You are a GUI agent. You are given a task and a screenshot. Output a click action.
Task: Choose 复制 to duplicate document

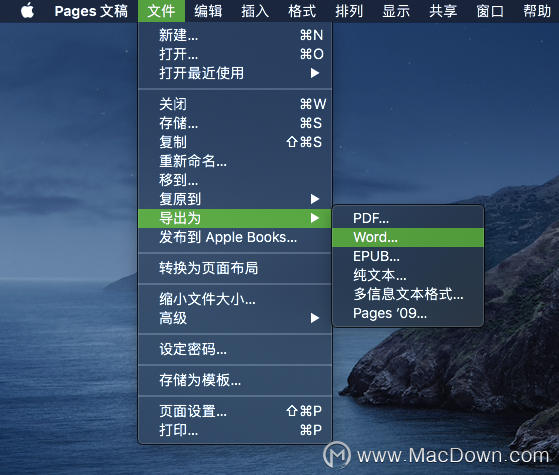pyautogui.click(x=235, y=142)
